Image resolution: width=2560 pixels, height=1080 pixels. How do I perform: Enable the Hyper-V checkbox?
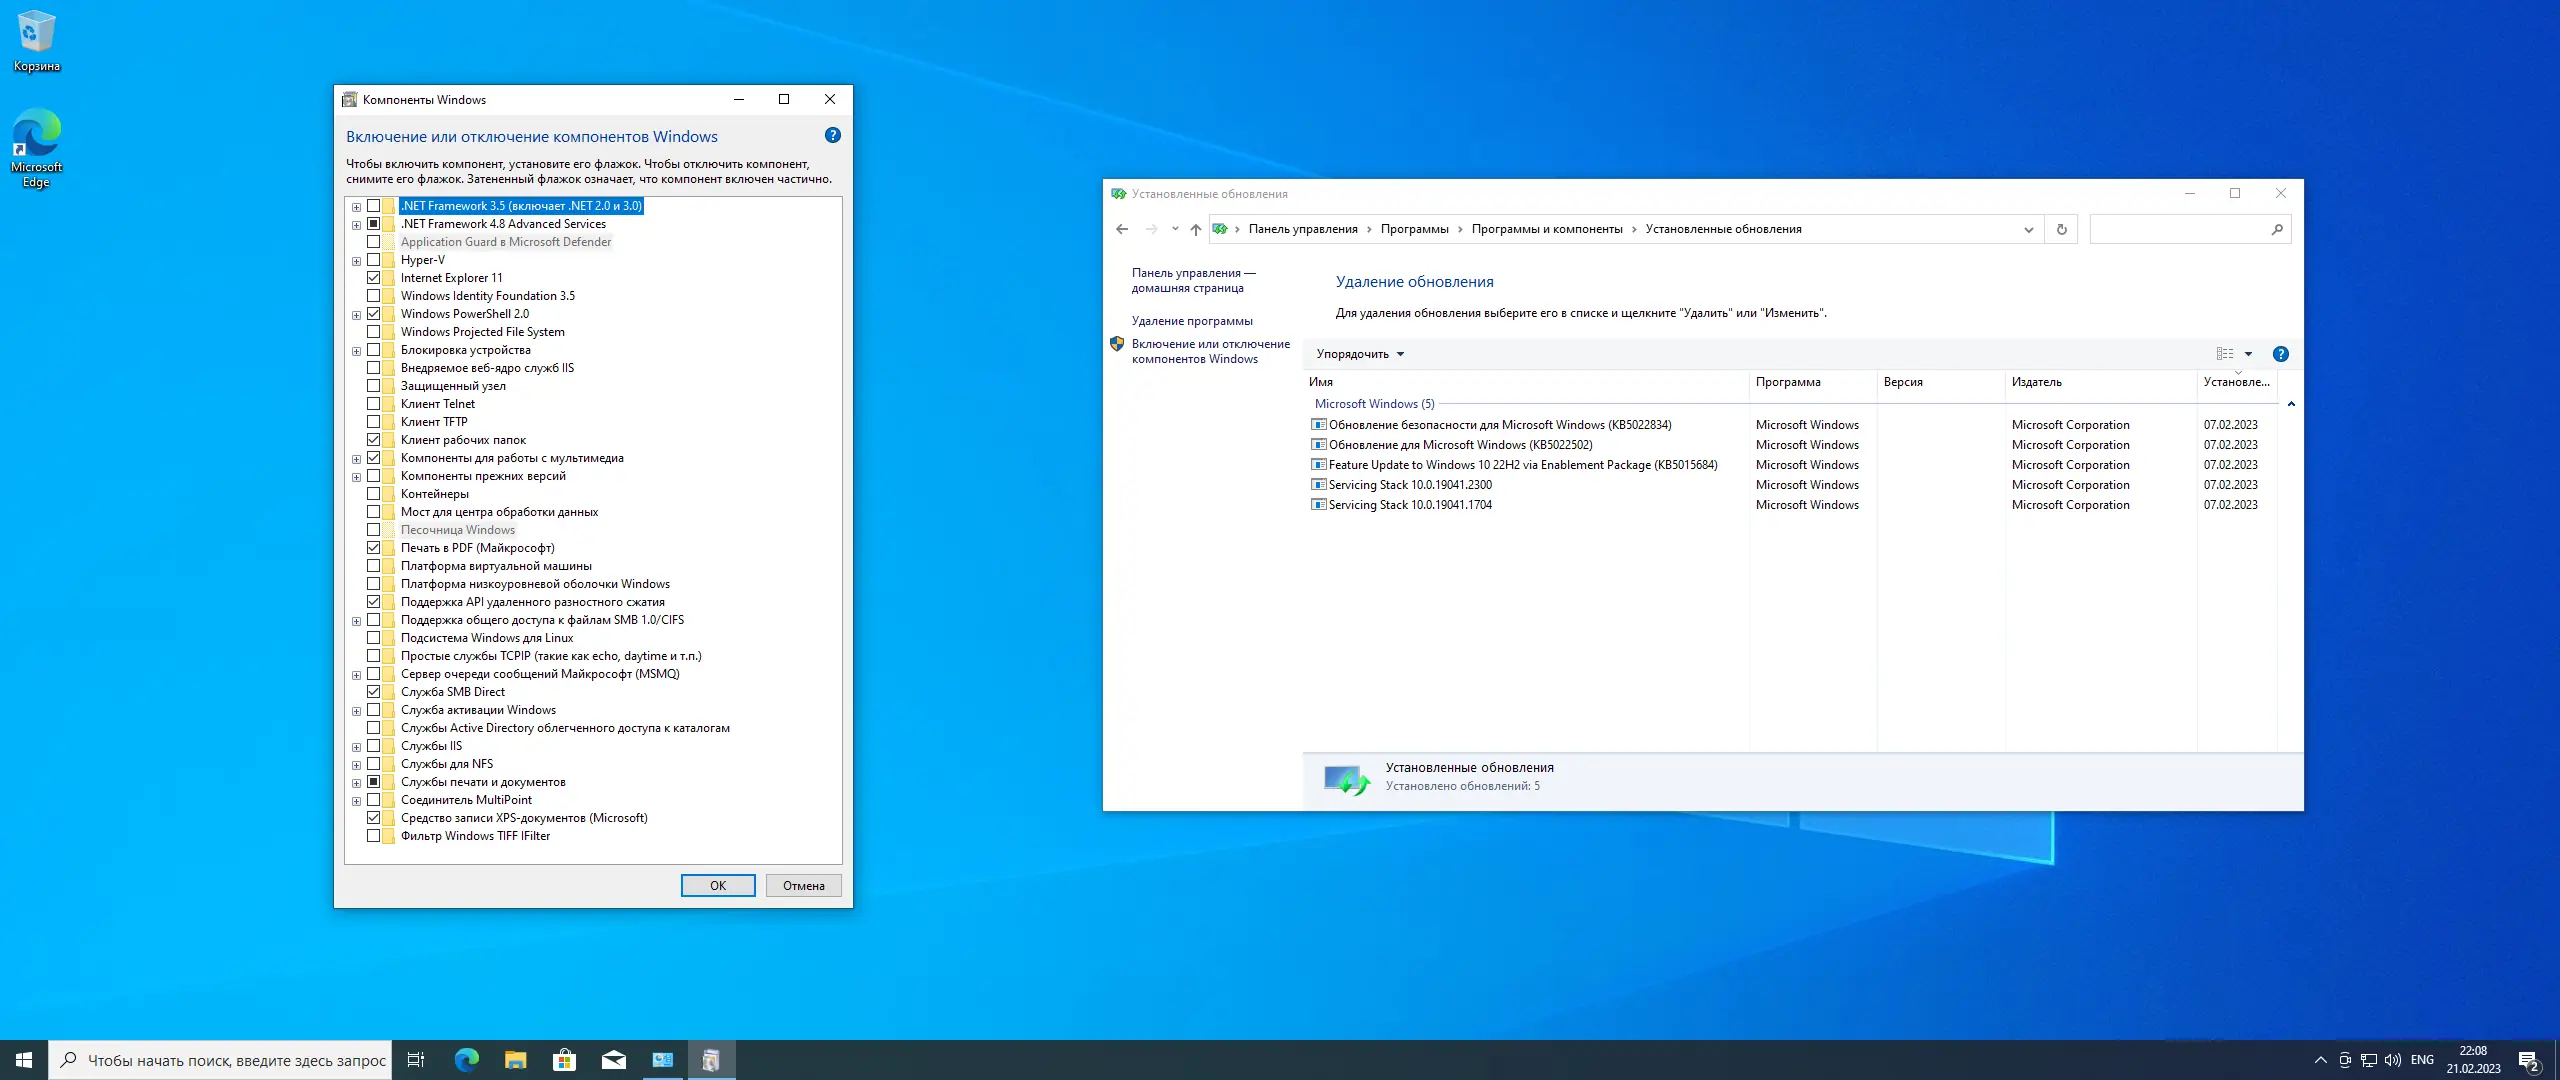pos(373,260)
